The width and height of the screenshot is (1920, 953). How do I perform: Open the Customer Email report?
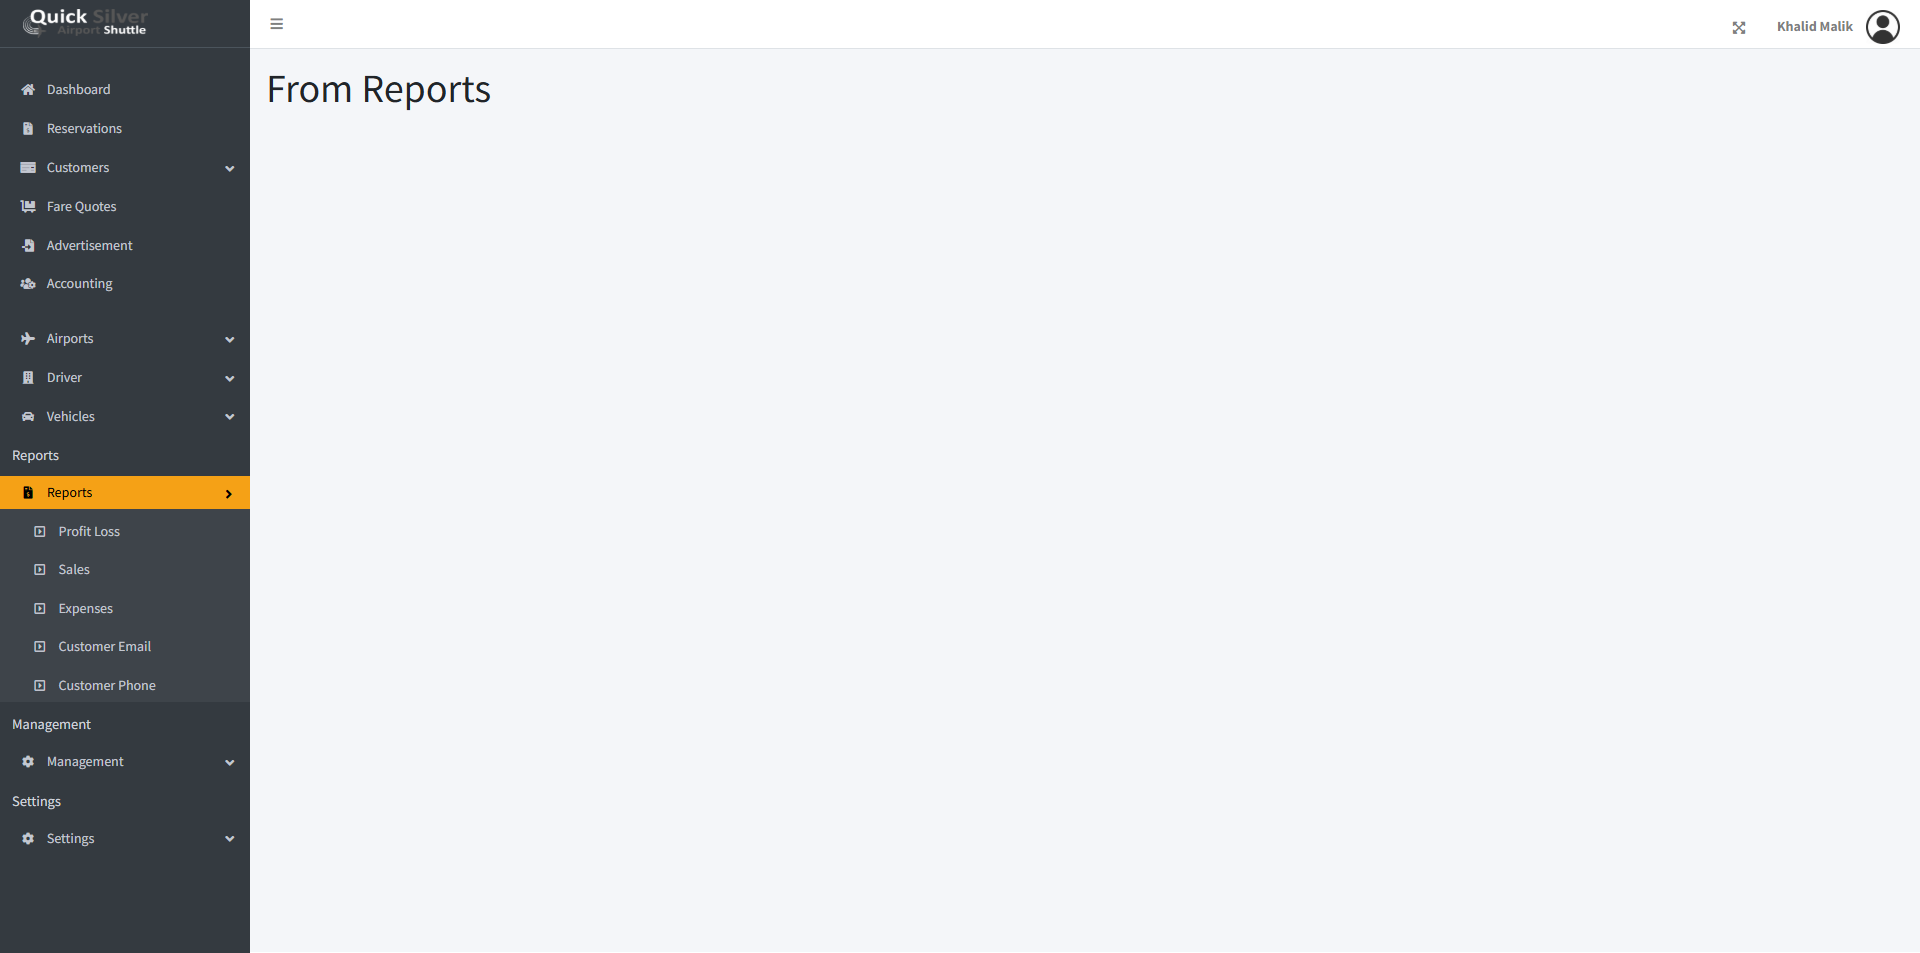(104, 647)
